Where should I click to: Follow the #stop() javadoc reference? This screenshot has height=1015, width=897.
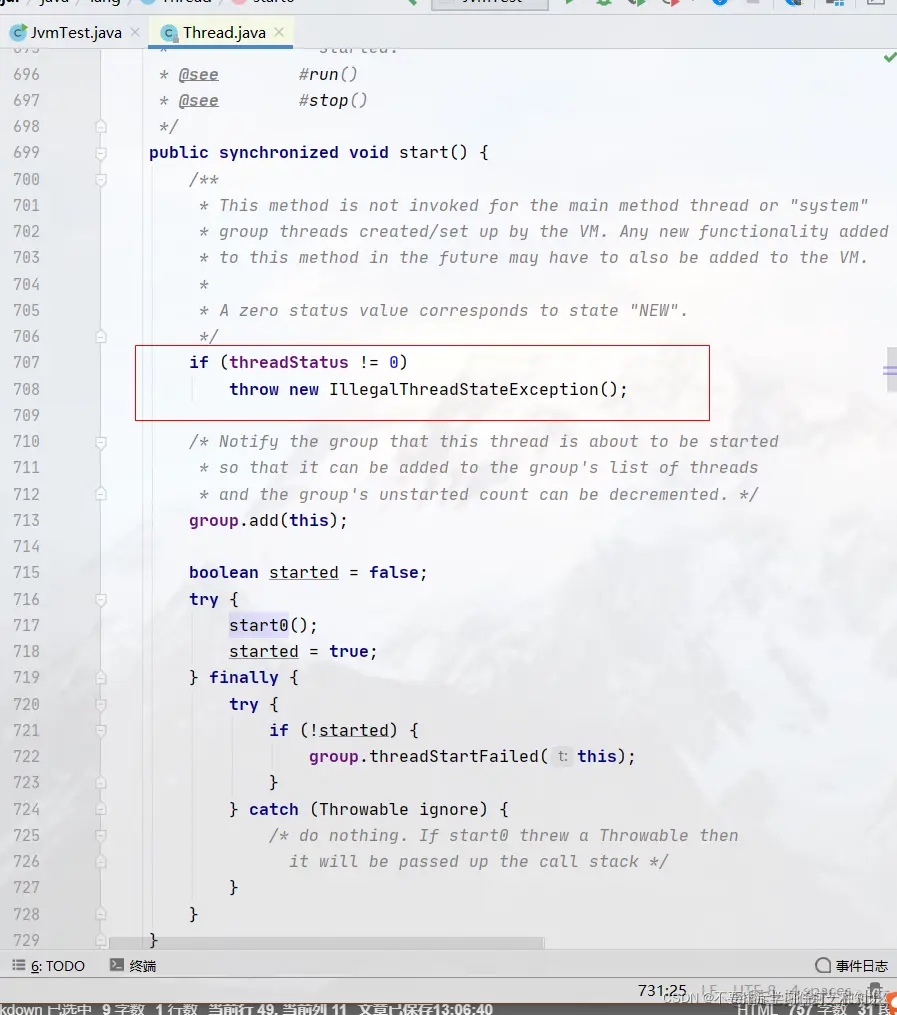pyautogui.click(x=333, y=100)
